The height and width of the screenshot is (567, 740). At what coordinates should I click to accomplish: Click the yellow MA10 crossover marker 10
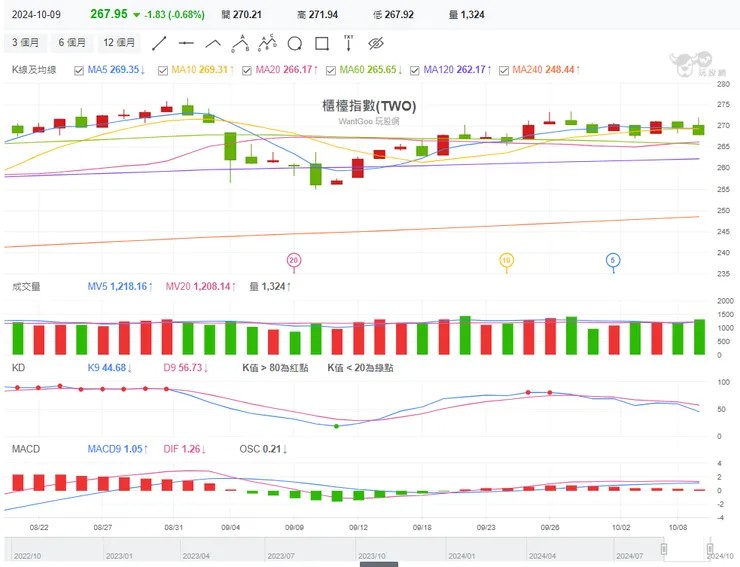[x=506, y=260]
